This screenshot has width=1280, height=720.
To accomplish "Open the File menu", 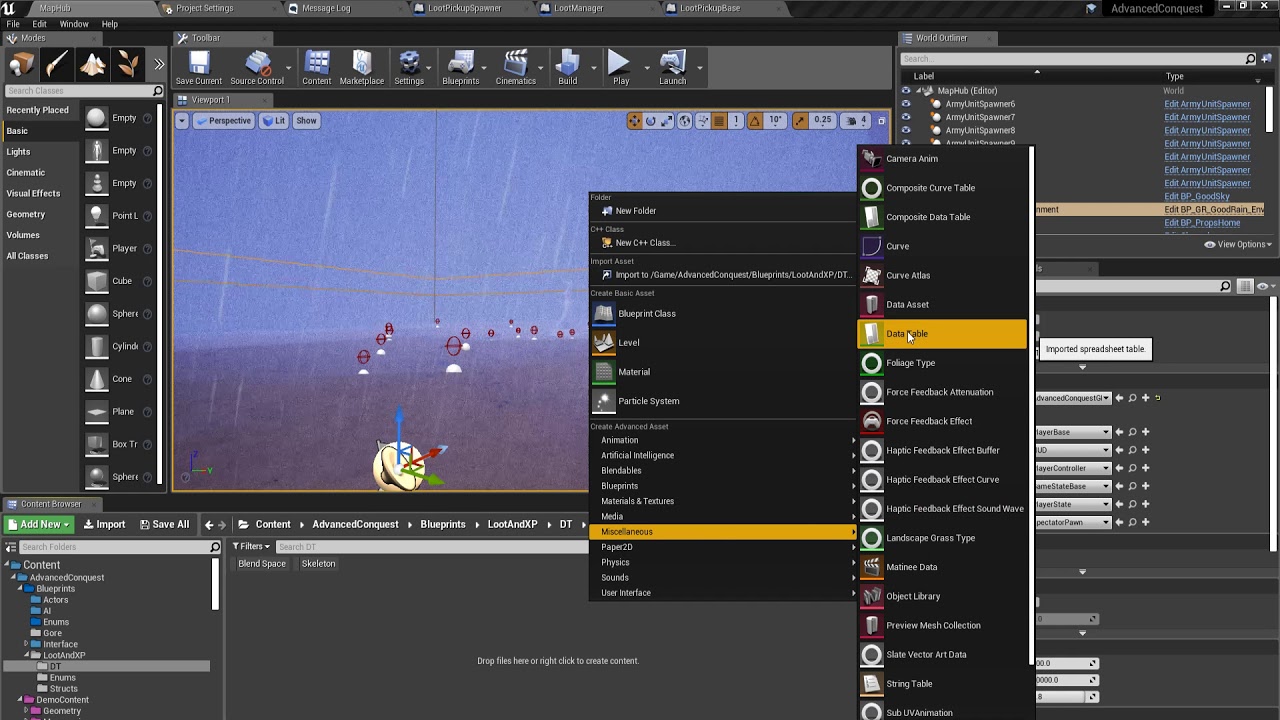I will (13, 24).
